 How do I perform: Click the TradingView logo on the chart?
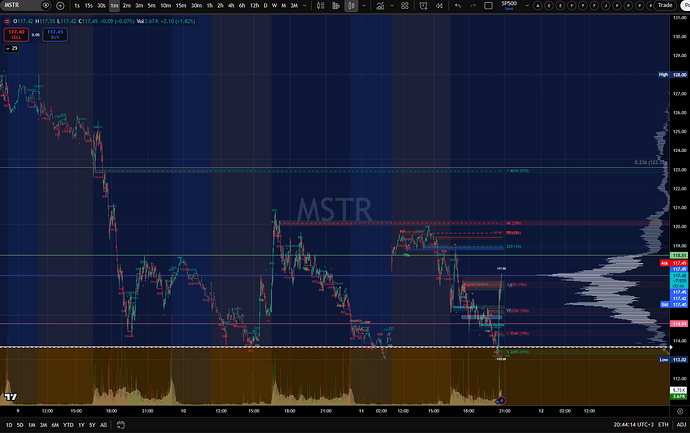point(11,397)
